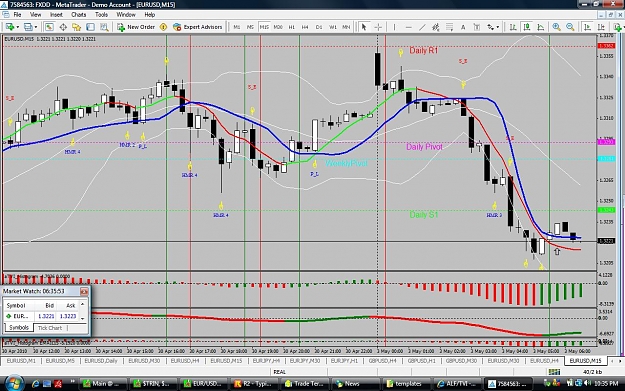The image size is (625, 391).
Task: Select the equidistant channel tool
Action: point(436,27)
